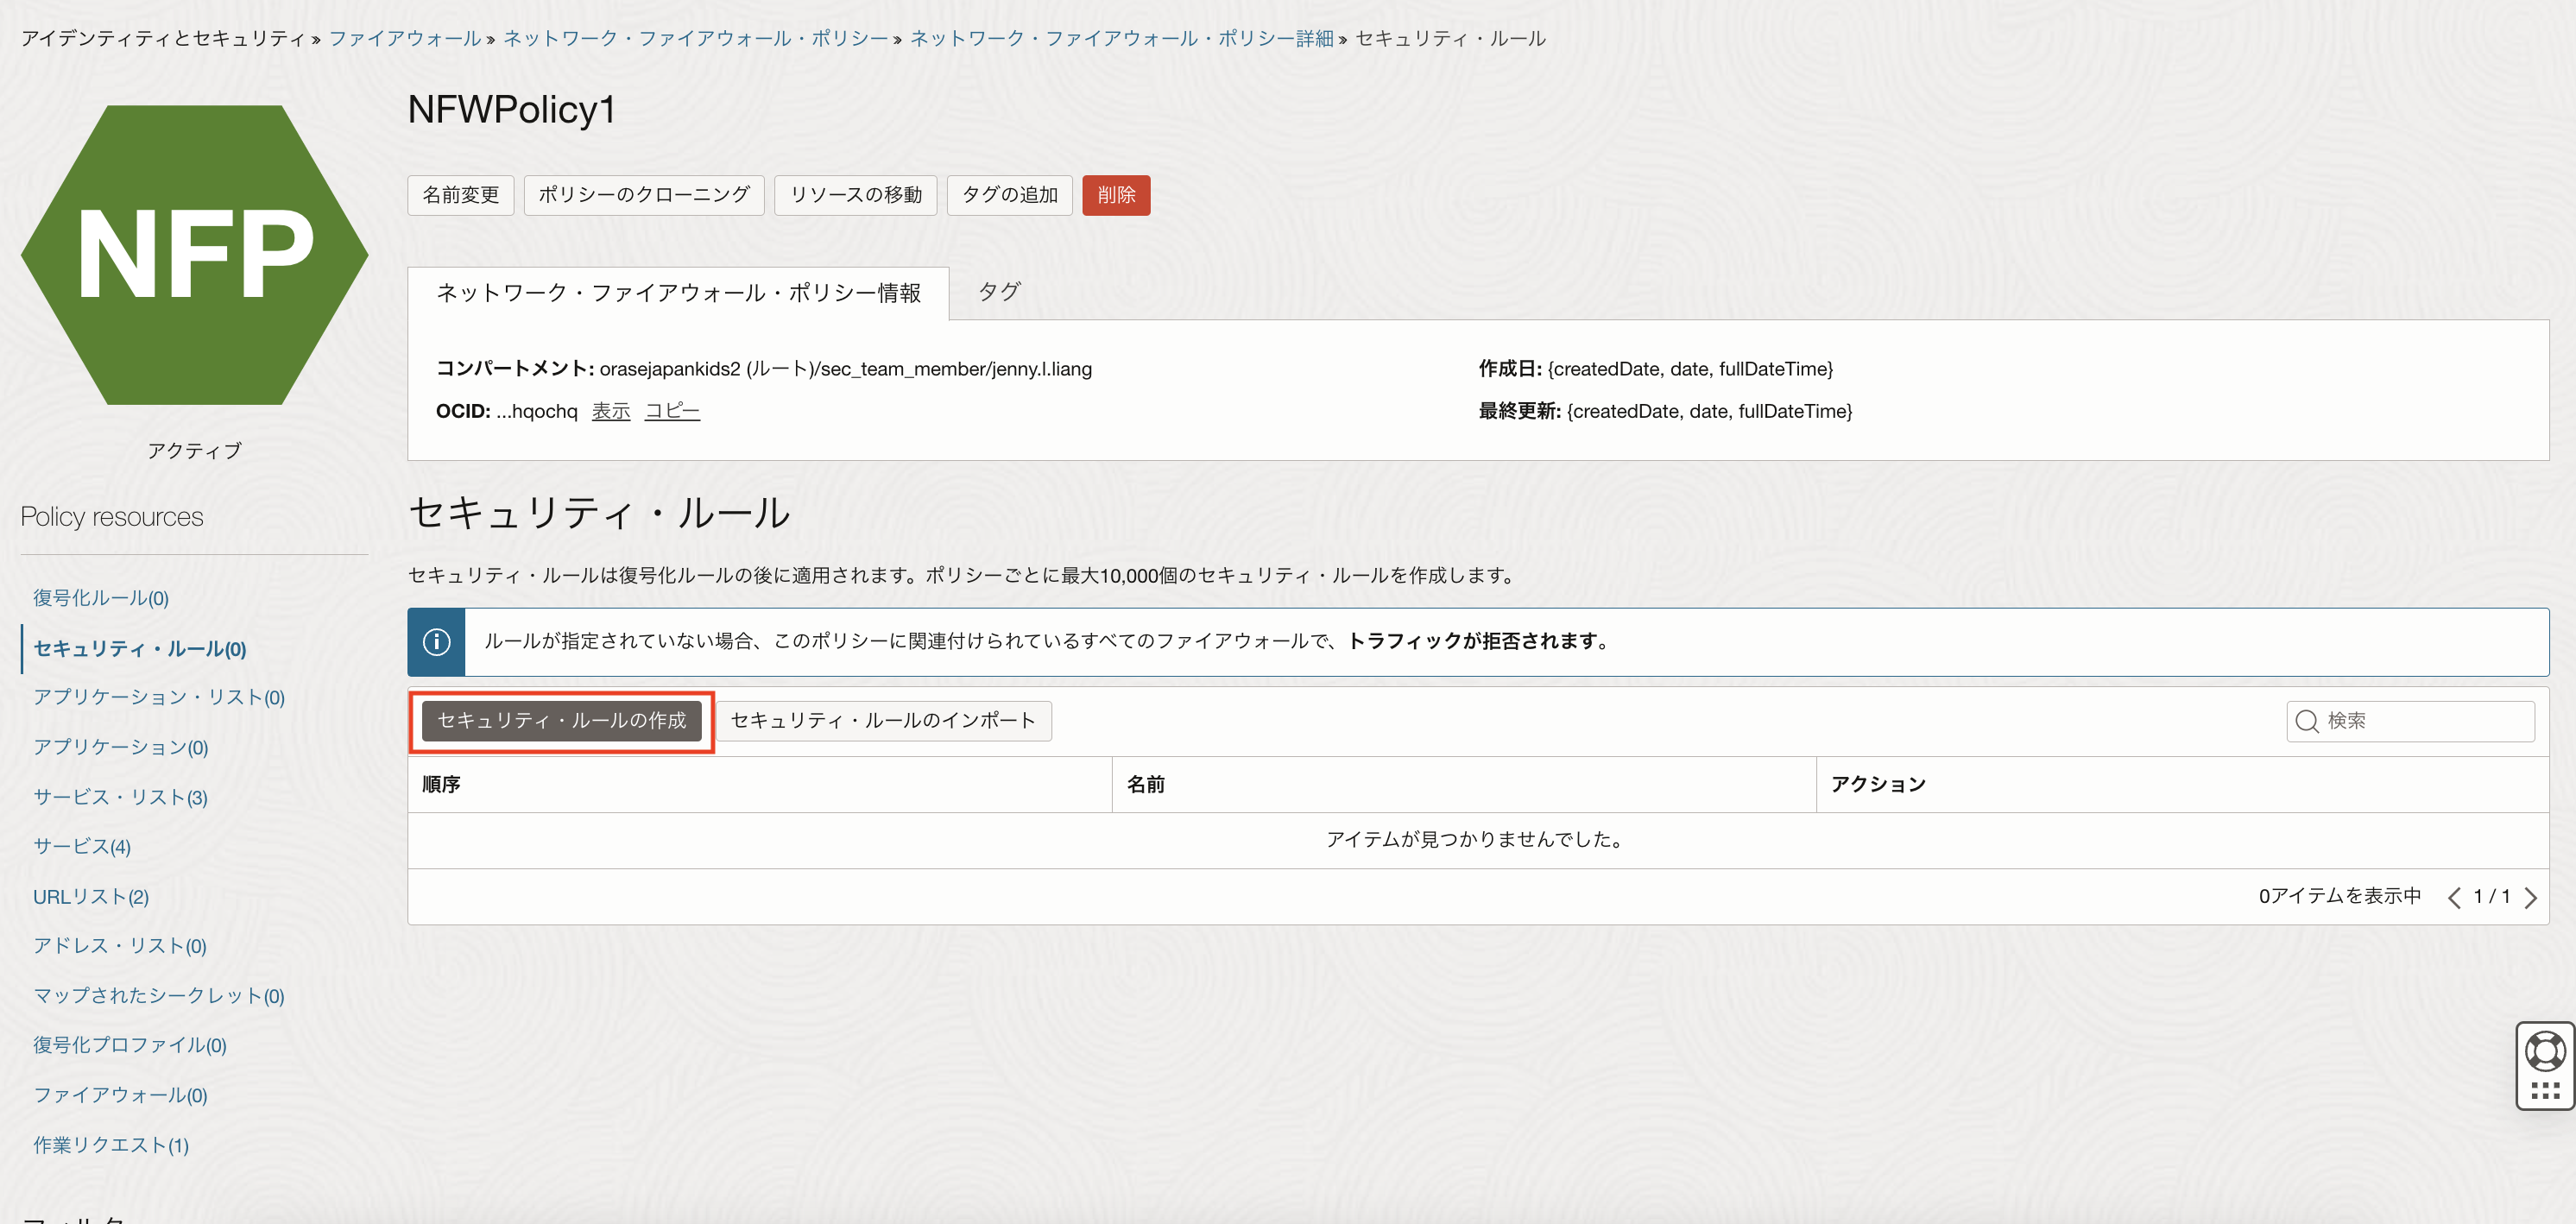The height and width of the screenshot is (1224, 2576).
Task: Click the OCID 表示 link
Action: click(610, 410)
